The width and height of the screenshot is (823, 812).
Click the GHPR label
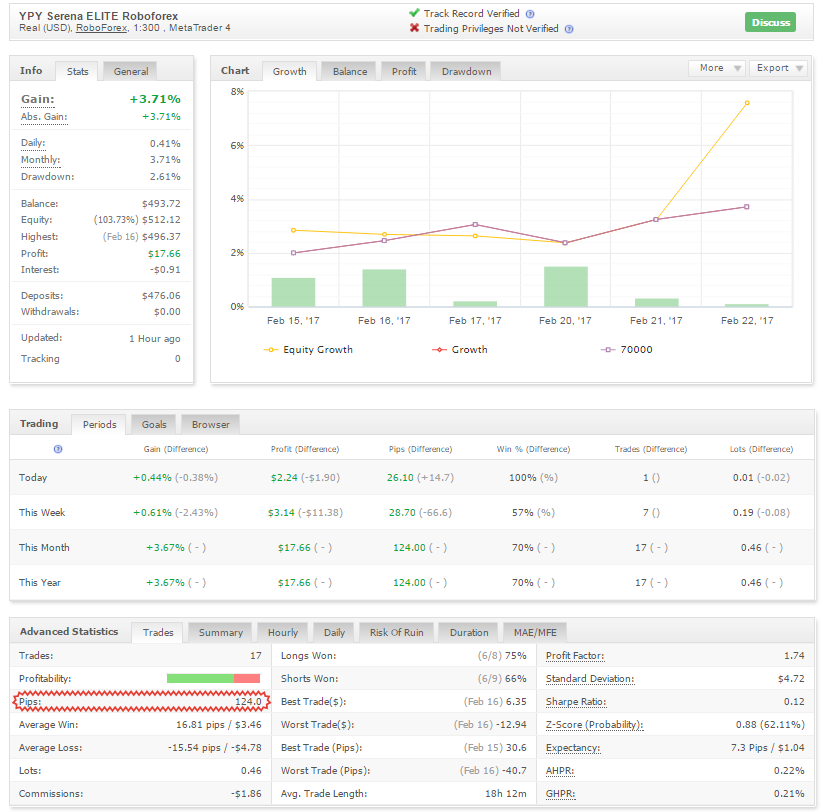561,794
